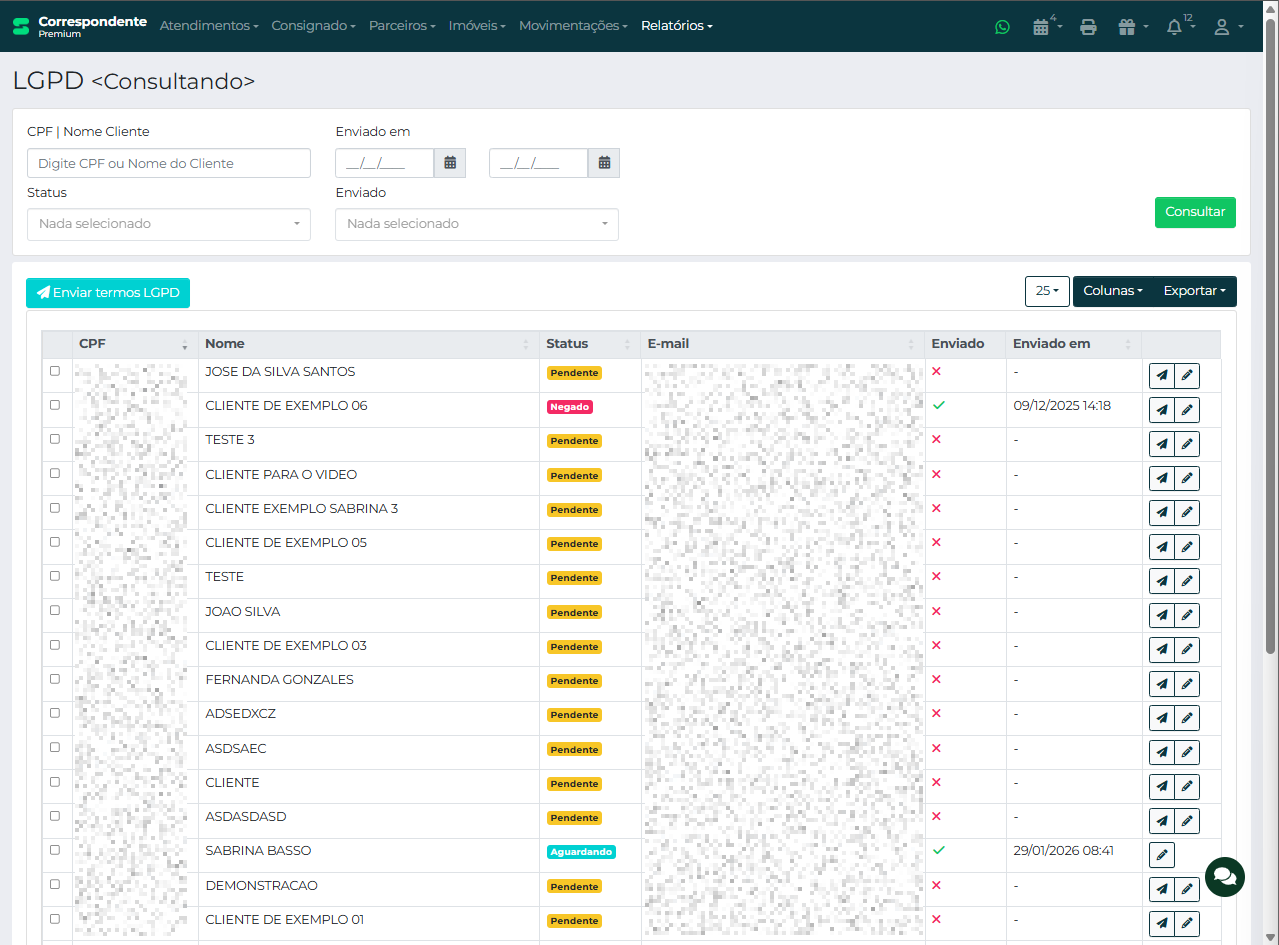The width and height of the screenshot is (1279, 945).
Task: Select checkbox for CLIENTE DE EXEMPLO 06
Action: pyautogui.click(x=55, y=405)
